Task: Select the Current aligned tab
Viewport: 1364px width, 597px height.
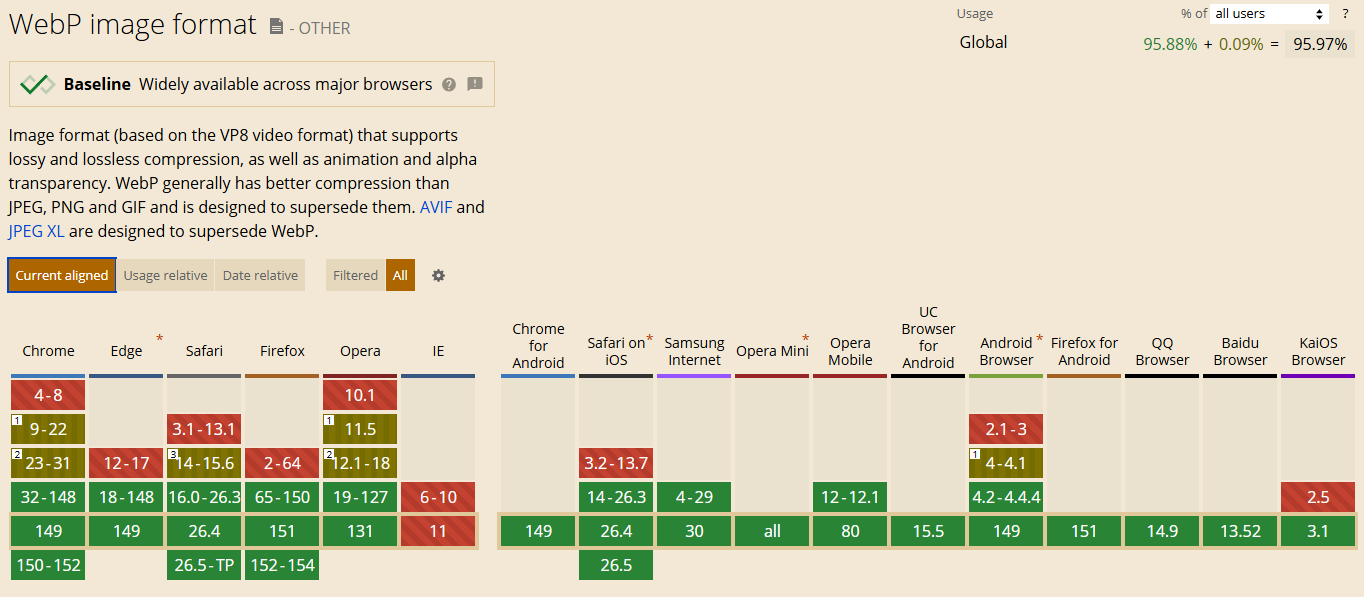Action: [62, 275]
